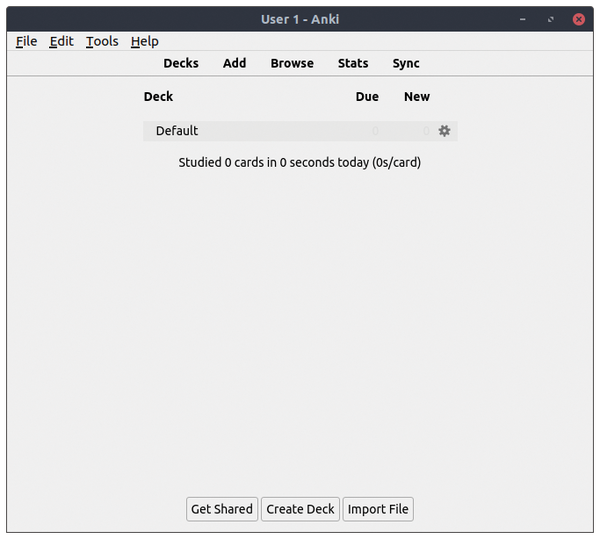The width and height of the screenshot is (600, 539).
Task: Click the Due count of Default deck
Action: click(x=375, y=131)
